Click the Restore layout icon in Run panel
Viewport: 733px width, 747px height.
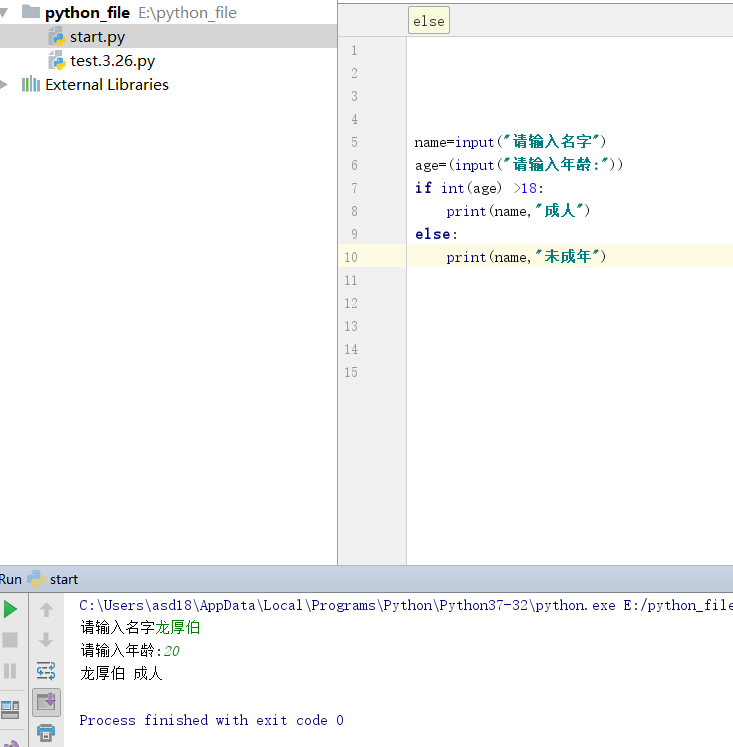coord(10,710)
